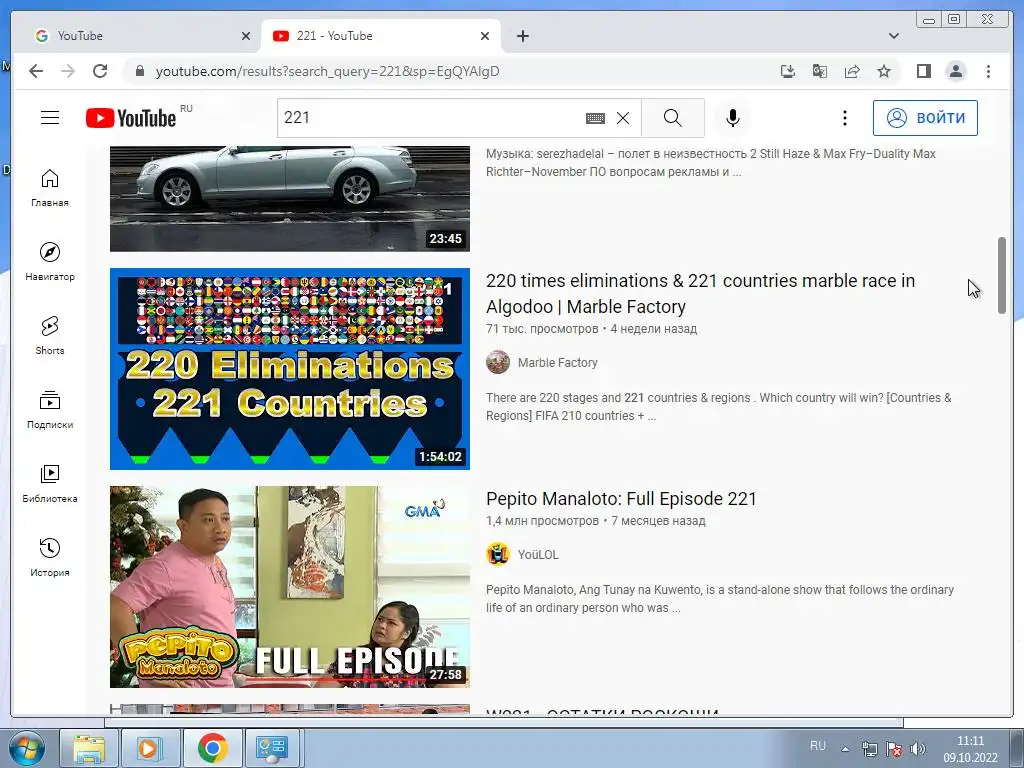The height and width of the screenshot is (768, 1024).
Task: Open Shorts in the sidebar
Action: point(50,335)
